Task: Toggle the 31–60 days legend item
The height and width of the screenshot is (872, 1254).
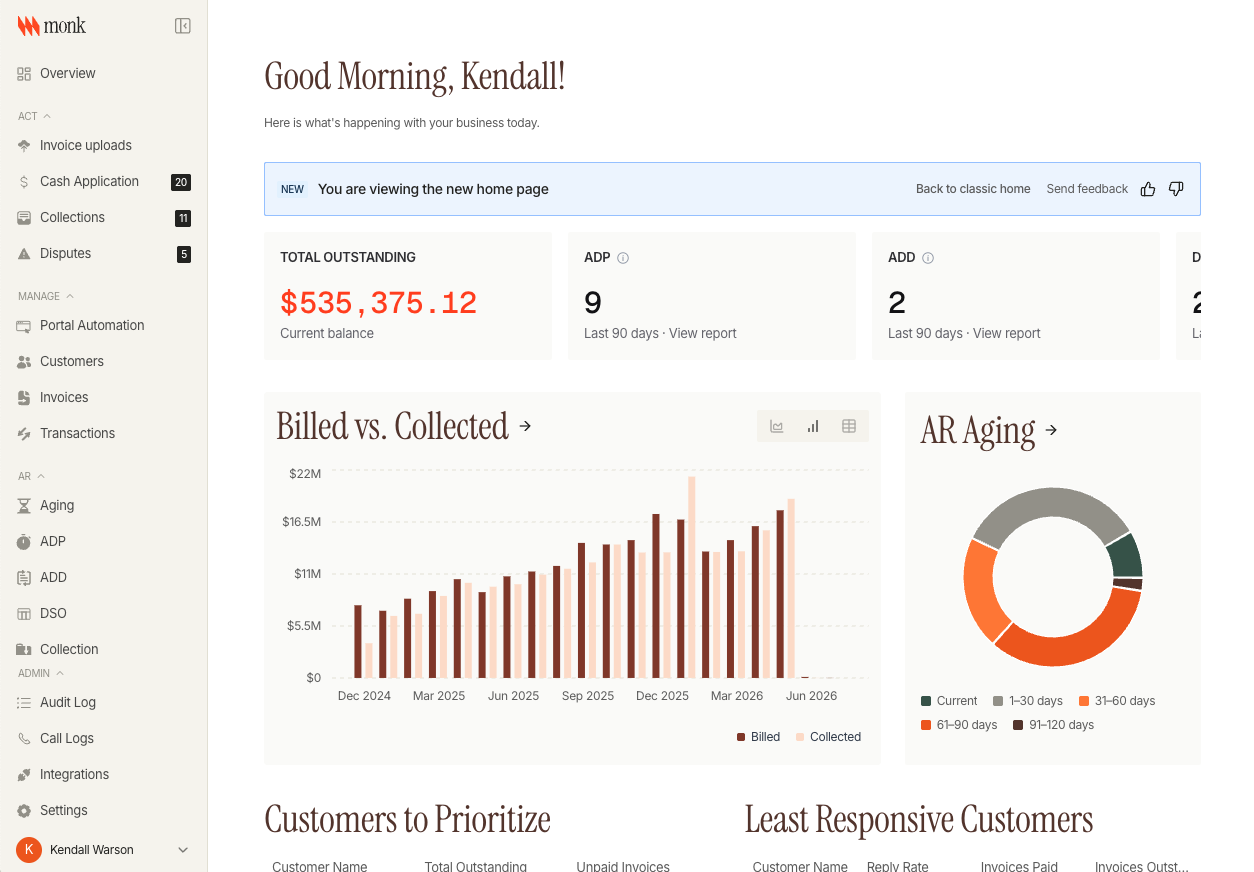Action: 1116,701
